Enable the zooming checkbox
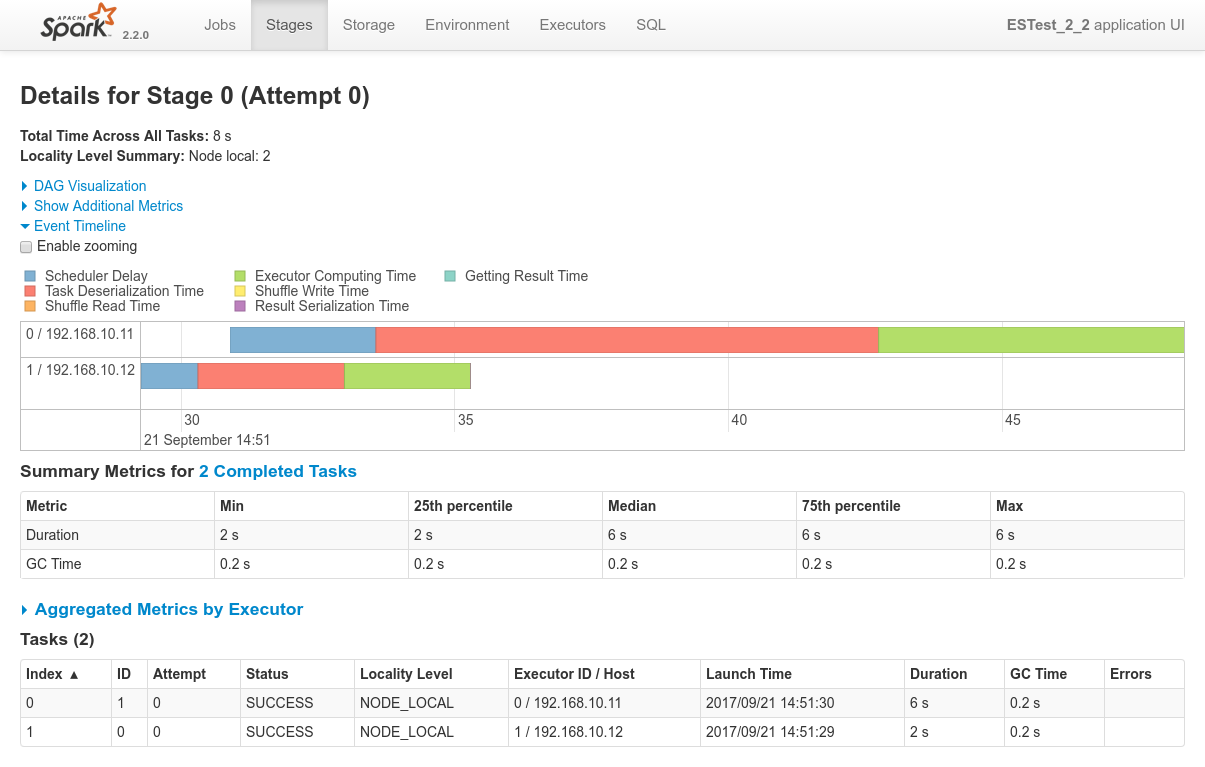Screen dimensions: 1205x767 tap(27, 247)
